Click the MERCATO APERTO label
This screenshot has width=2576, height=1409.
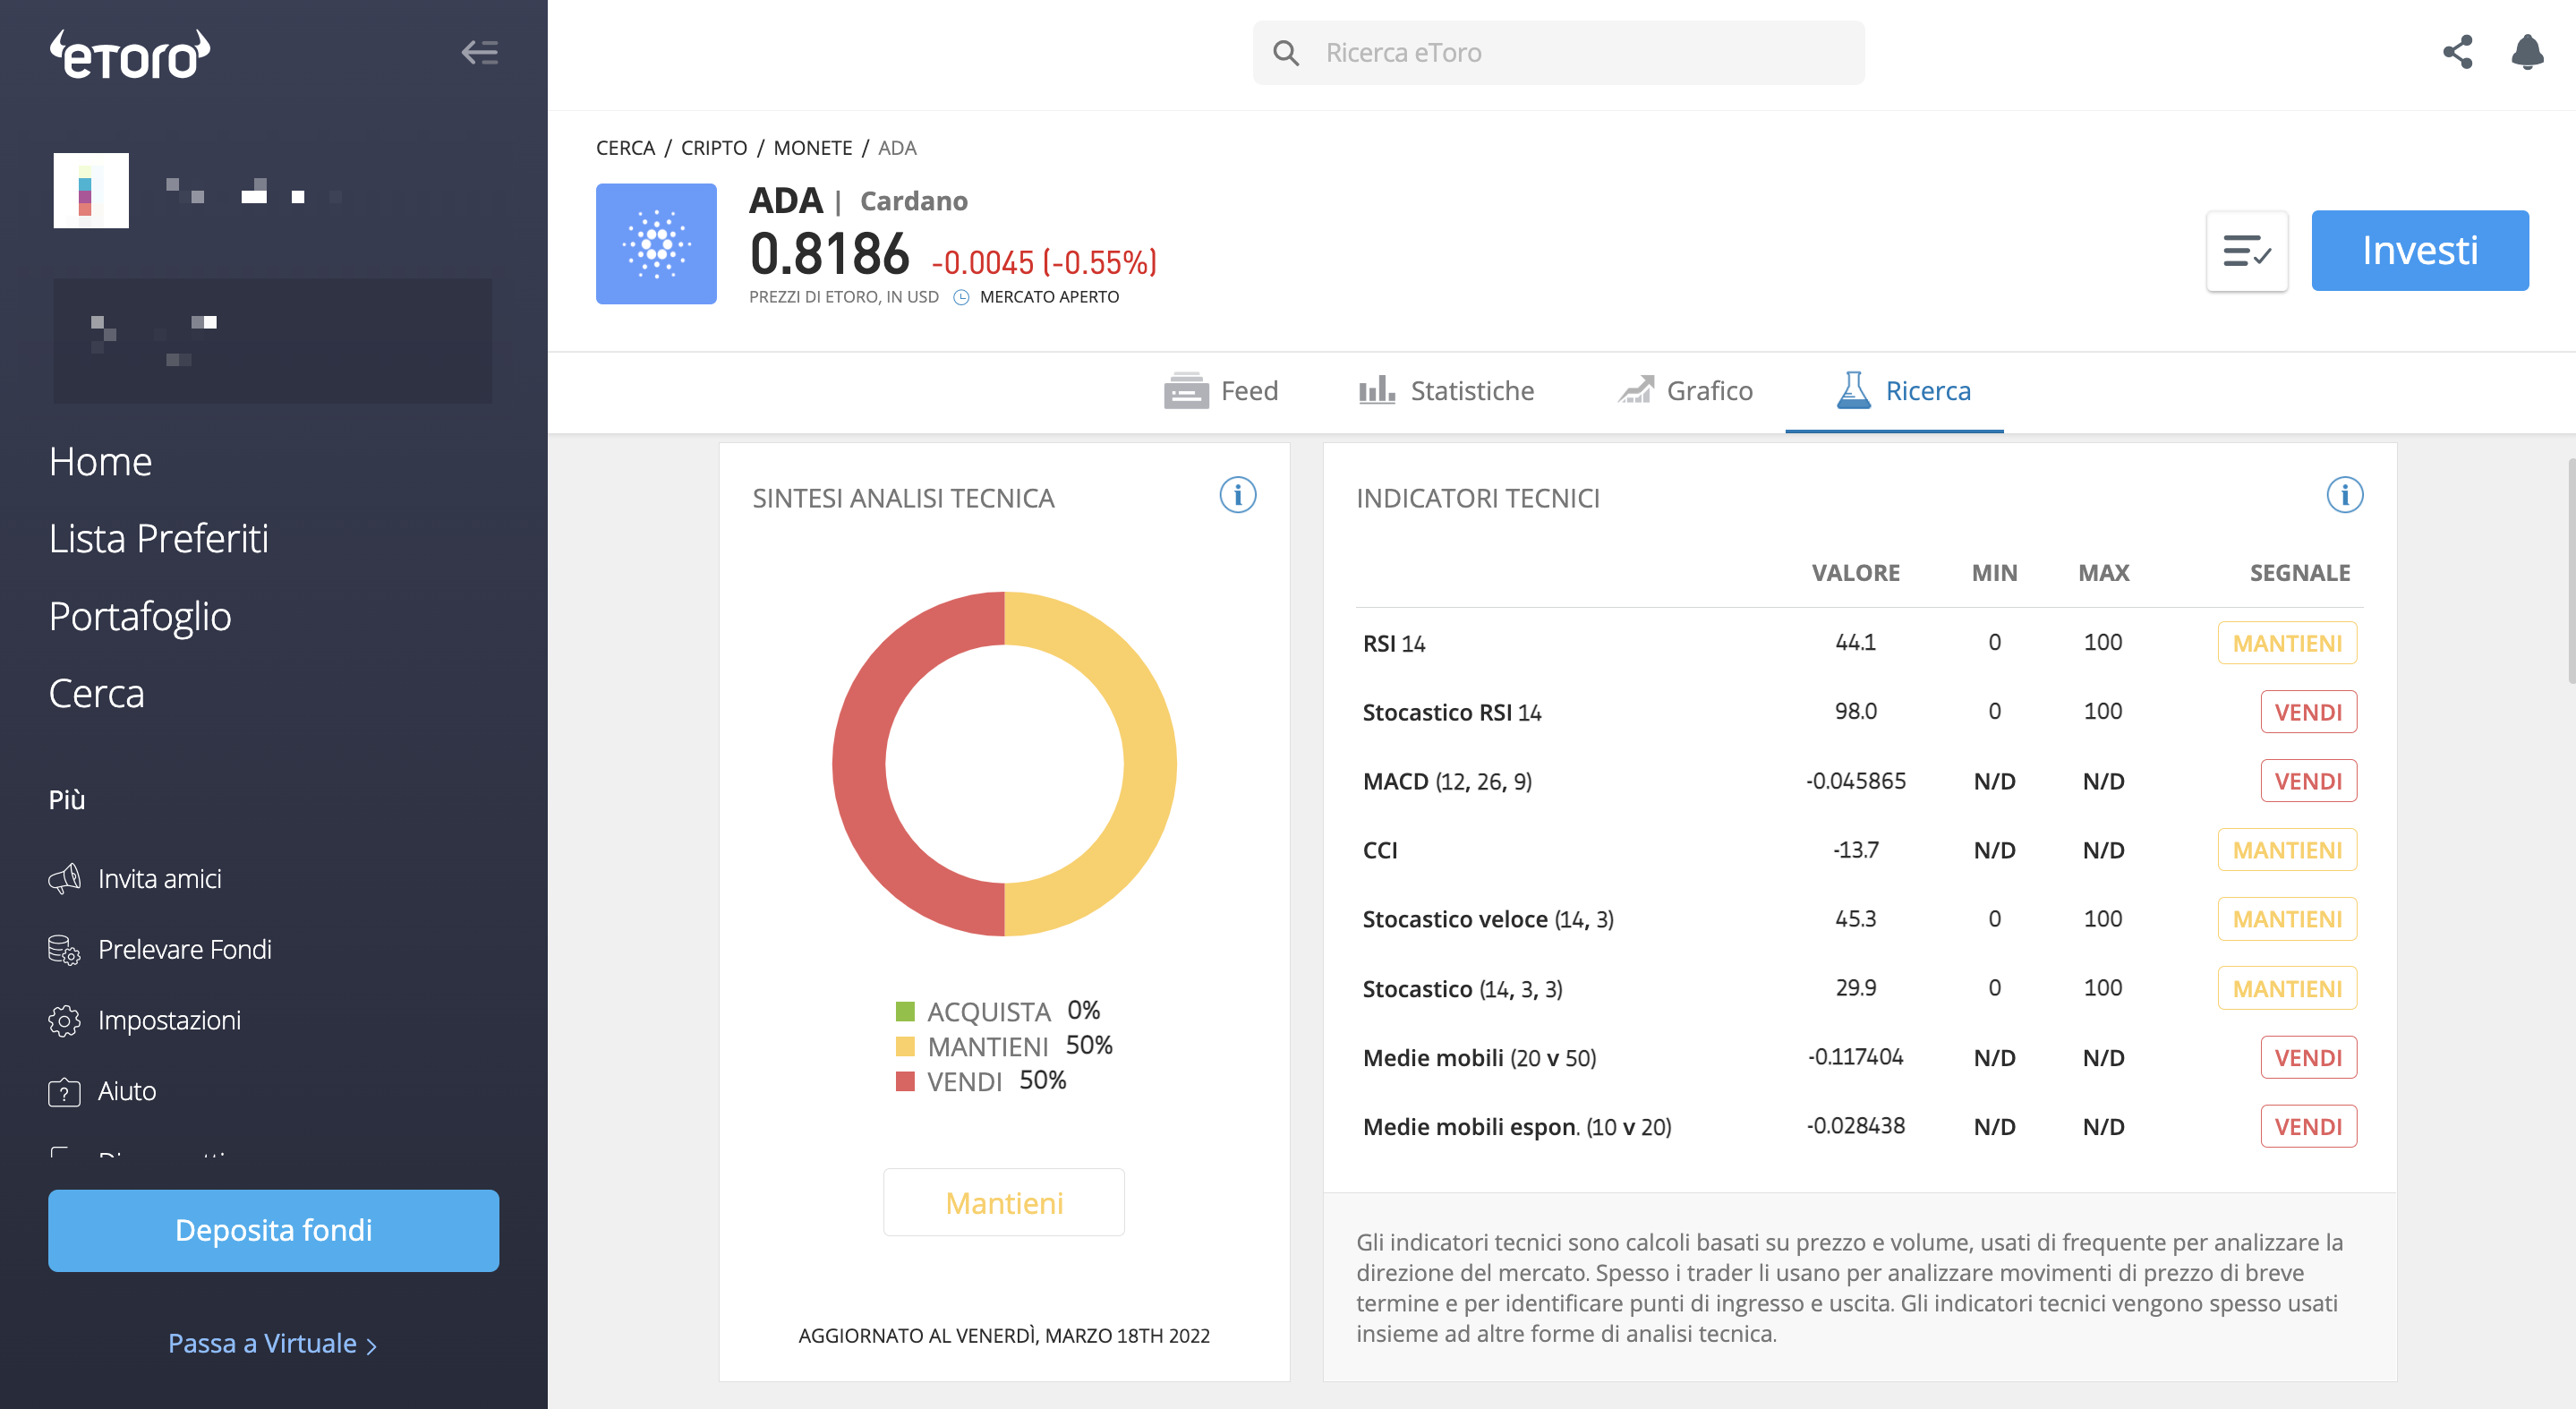click(1049, 297)
